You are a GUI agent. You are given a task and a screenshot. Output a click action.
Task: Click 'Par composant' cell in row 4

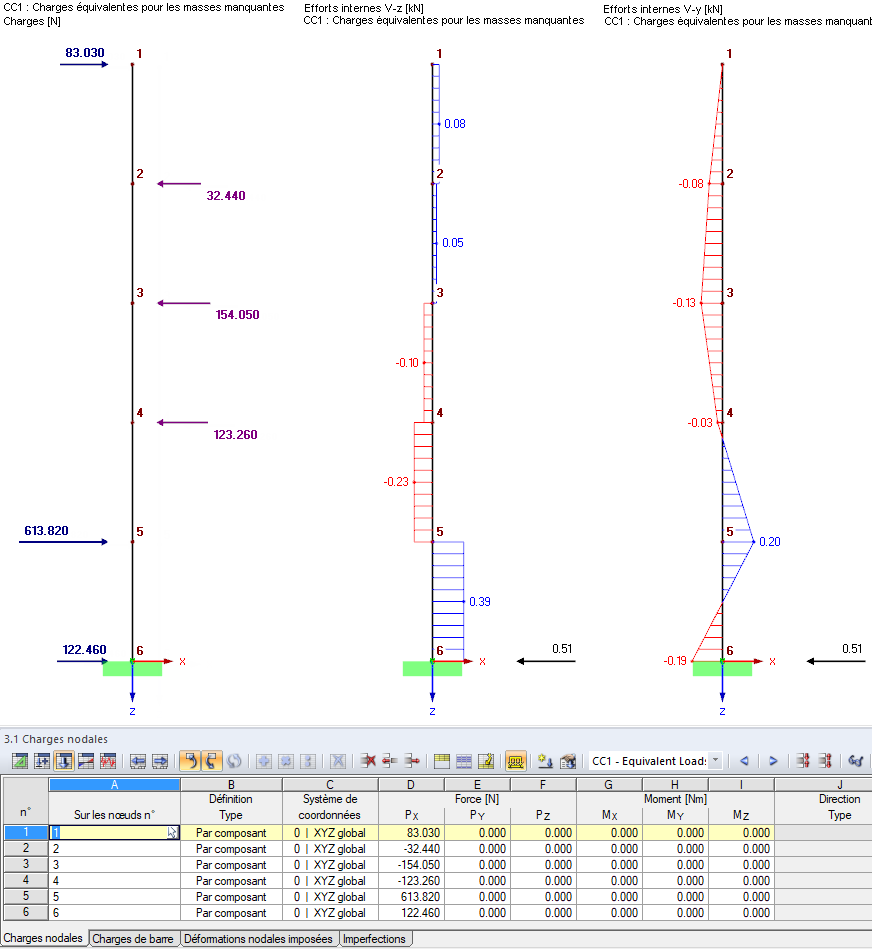[x=231, y=881]
